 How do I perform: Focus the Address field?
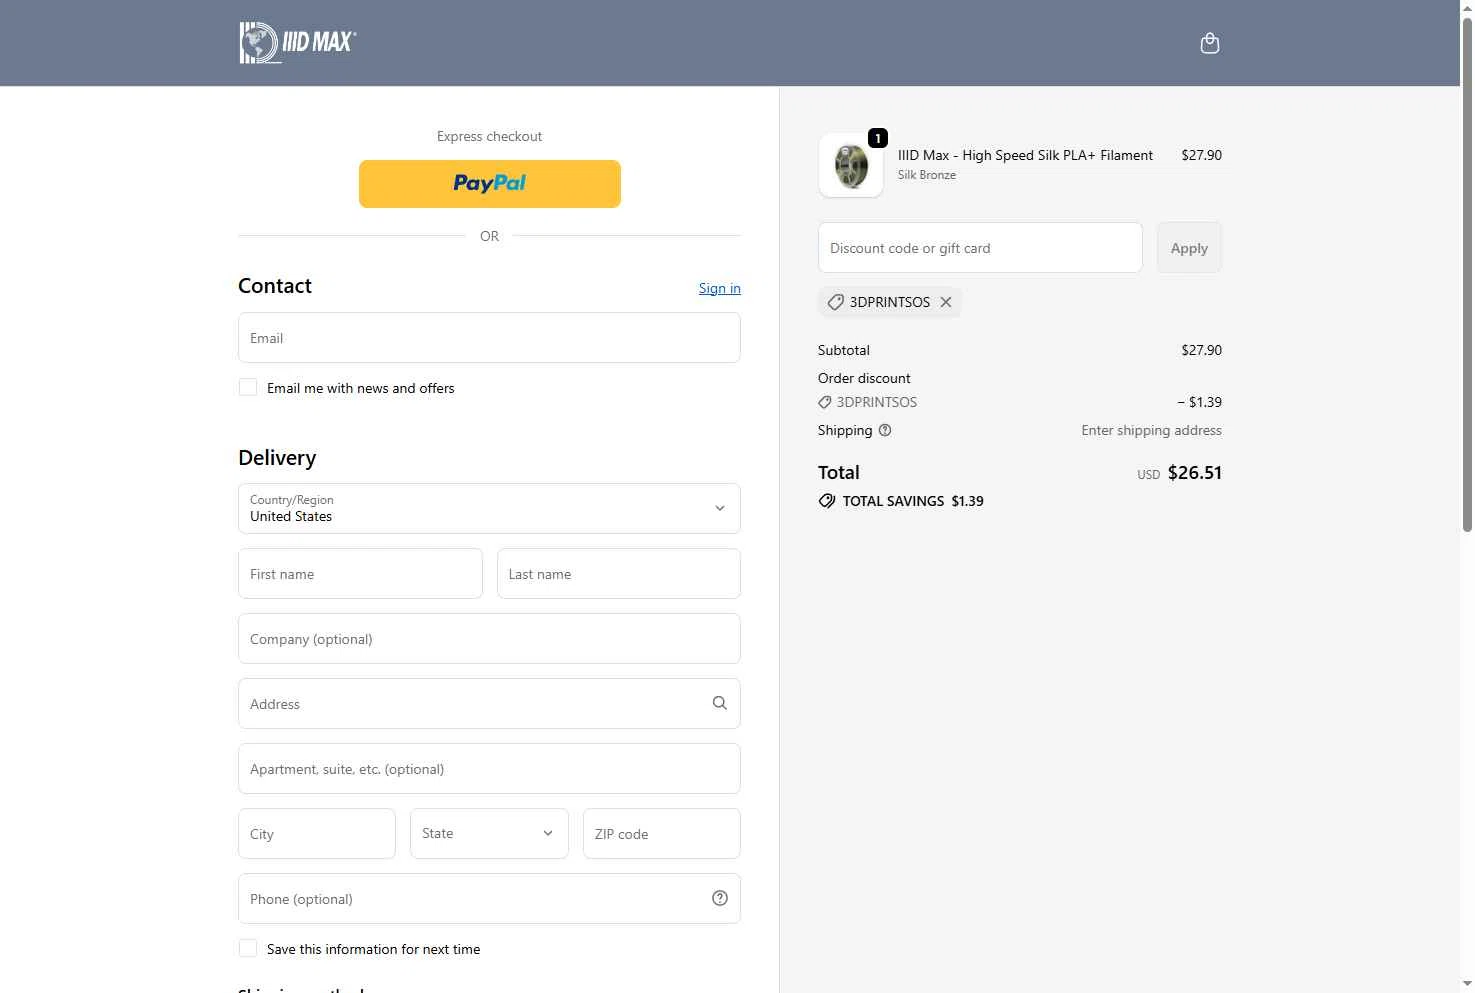pos(489,703)
